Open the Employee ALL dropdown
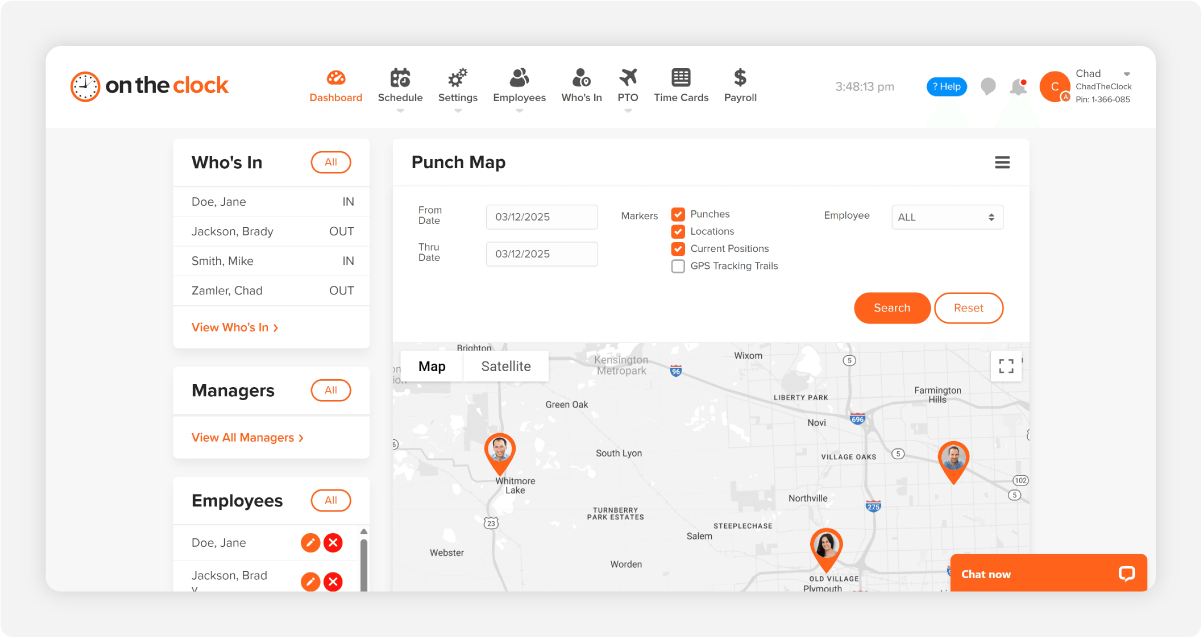This screenshot has width=1201, height=637. 947,217
